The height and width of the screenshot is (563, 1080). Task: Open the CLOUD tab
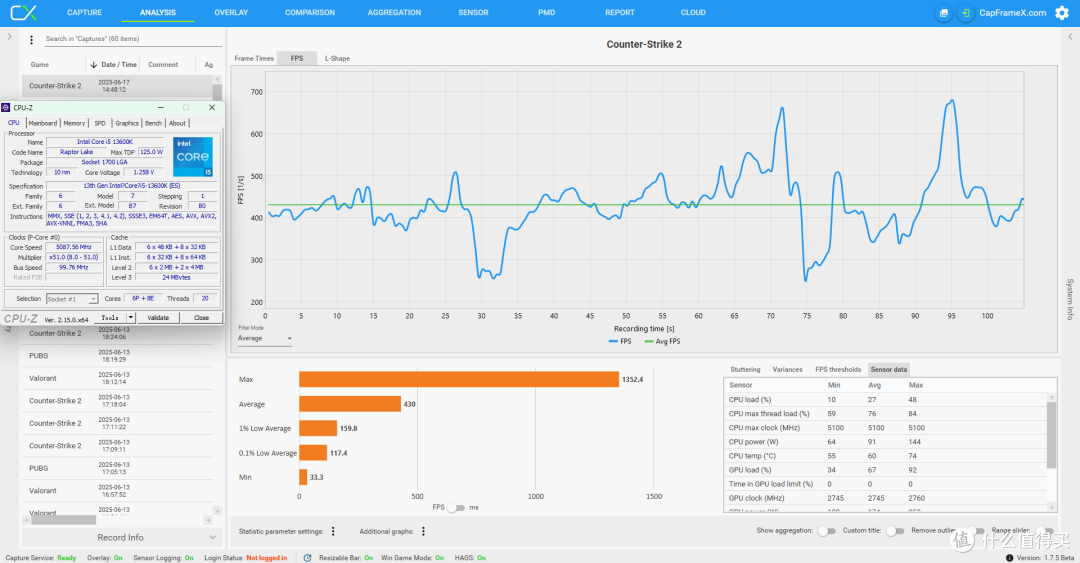coord(693,12)
